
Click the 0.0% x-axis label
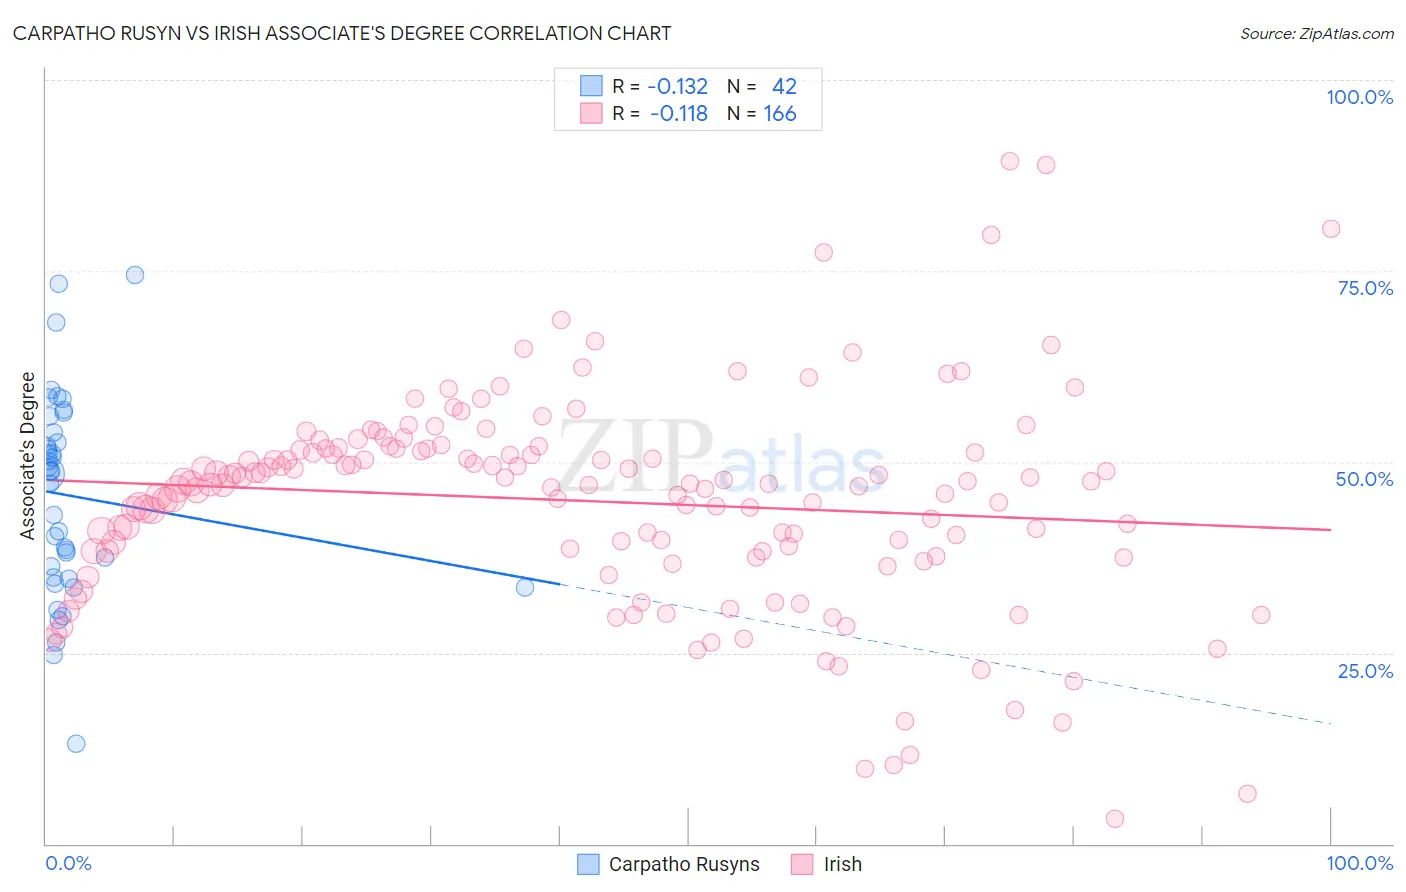[68, 863]
